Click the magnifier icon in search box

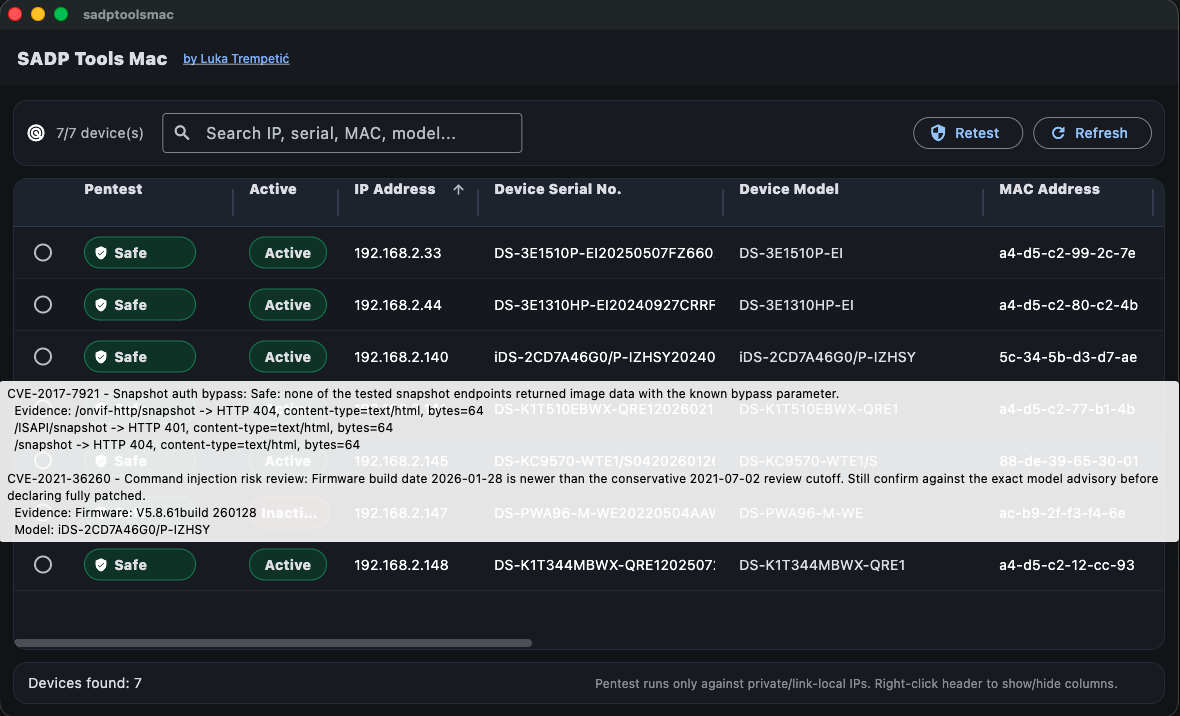[x=182, y=133]
